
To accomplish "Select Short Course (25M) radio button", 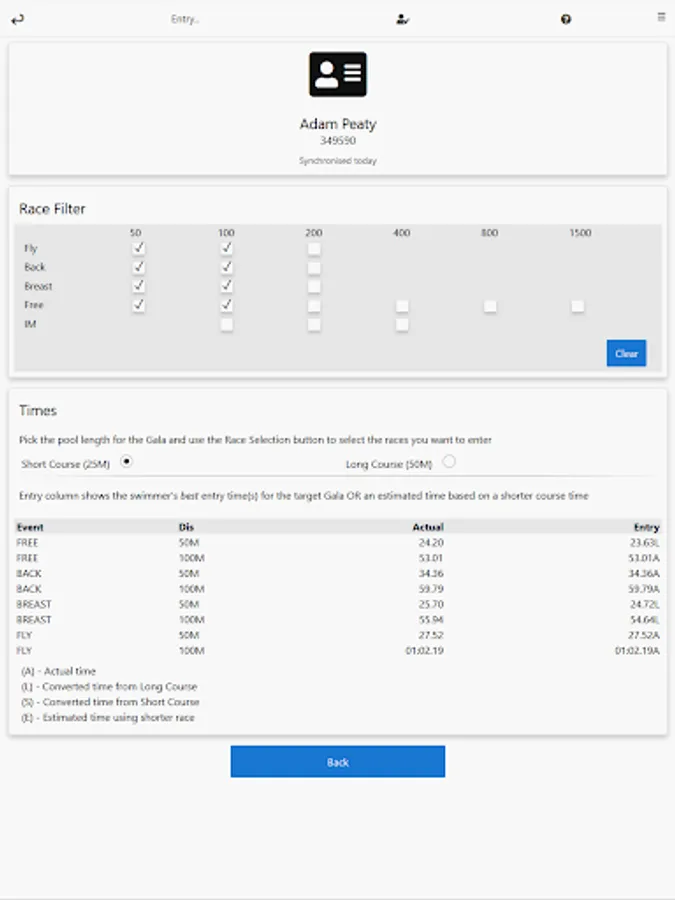I will tap(126, 461).
